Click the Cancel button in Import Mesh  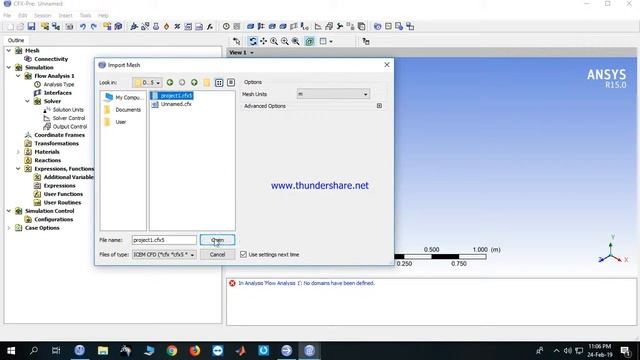click(x=218, y=254)
